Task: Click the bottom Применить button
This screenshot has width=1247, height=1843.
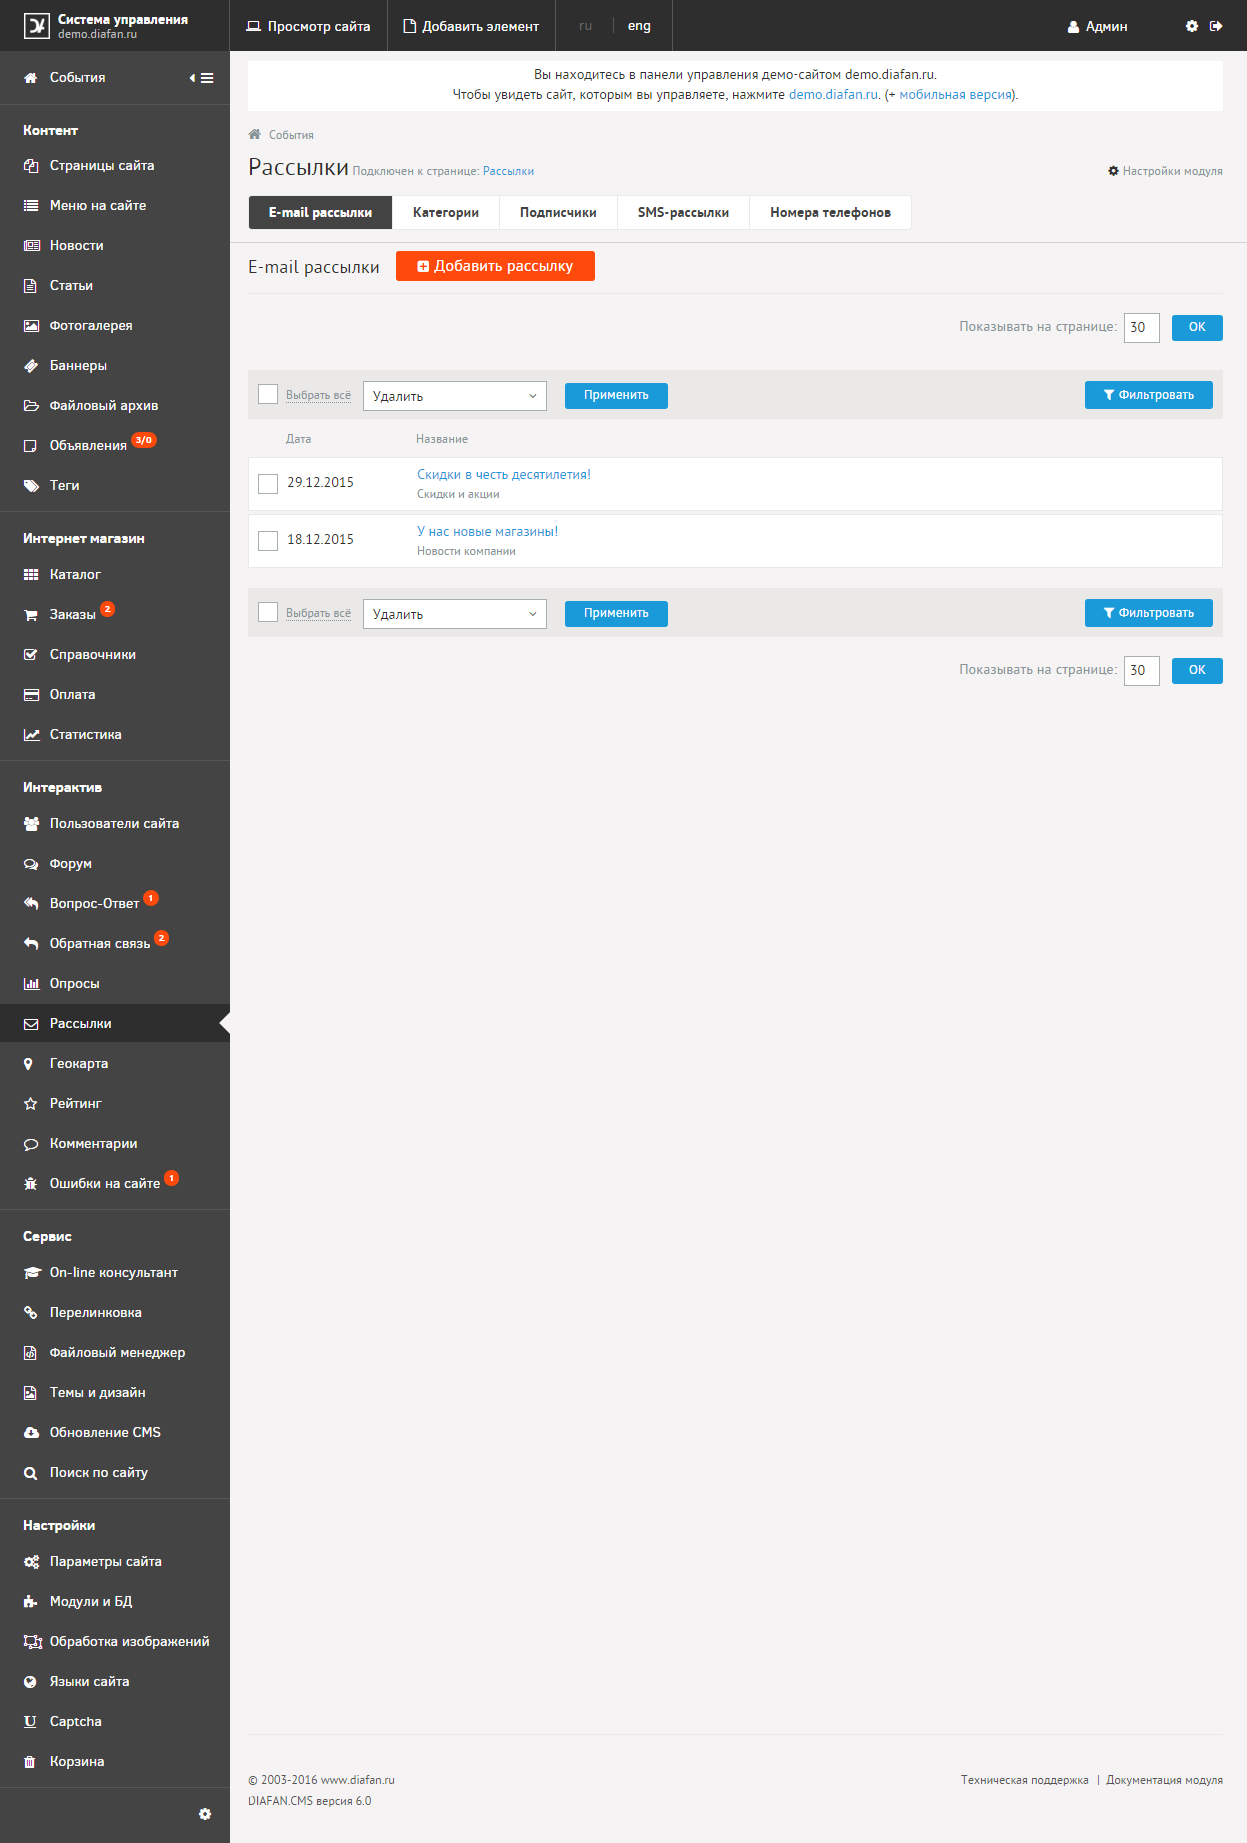Action: tap(616, 614)
